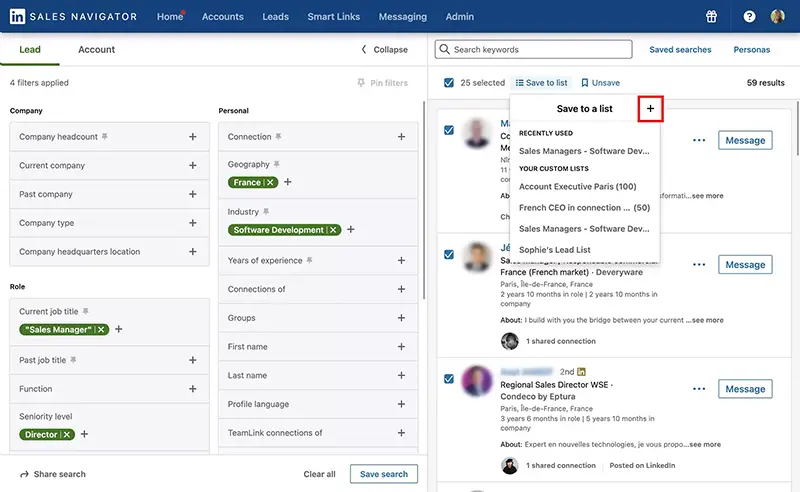Focus the Search keywords field
Image resolution: width=800 pixels, height=492 pixels.
533,50
